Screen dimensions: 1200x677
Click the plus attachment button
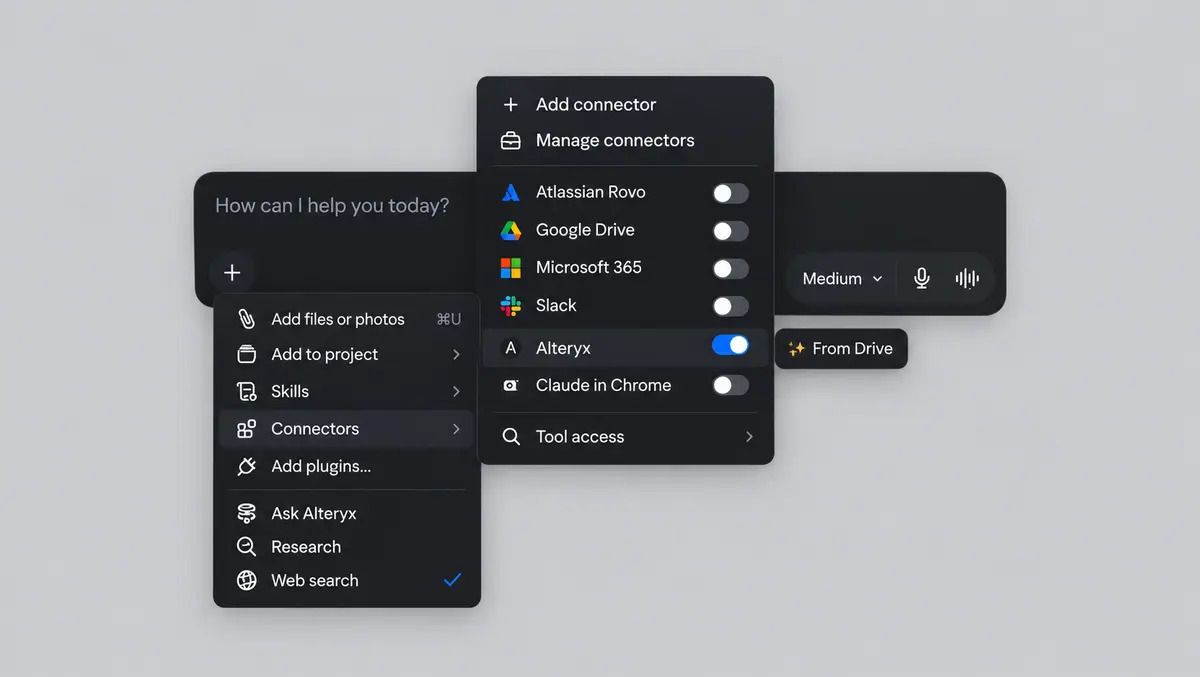click(x=232, y=272)
